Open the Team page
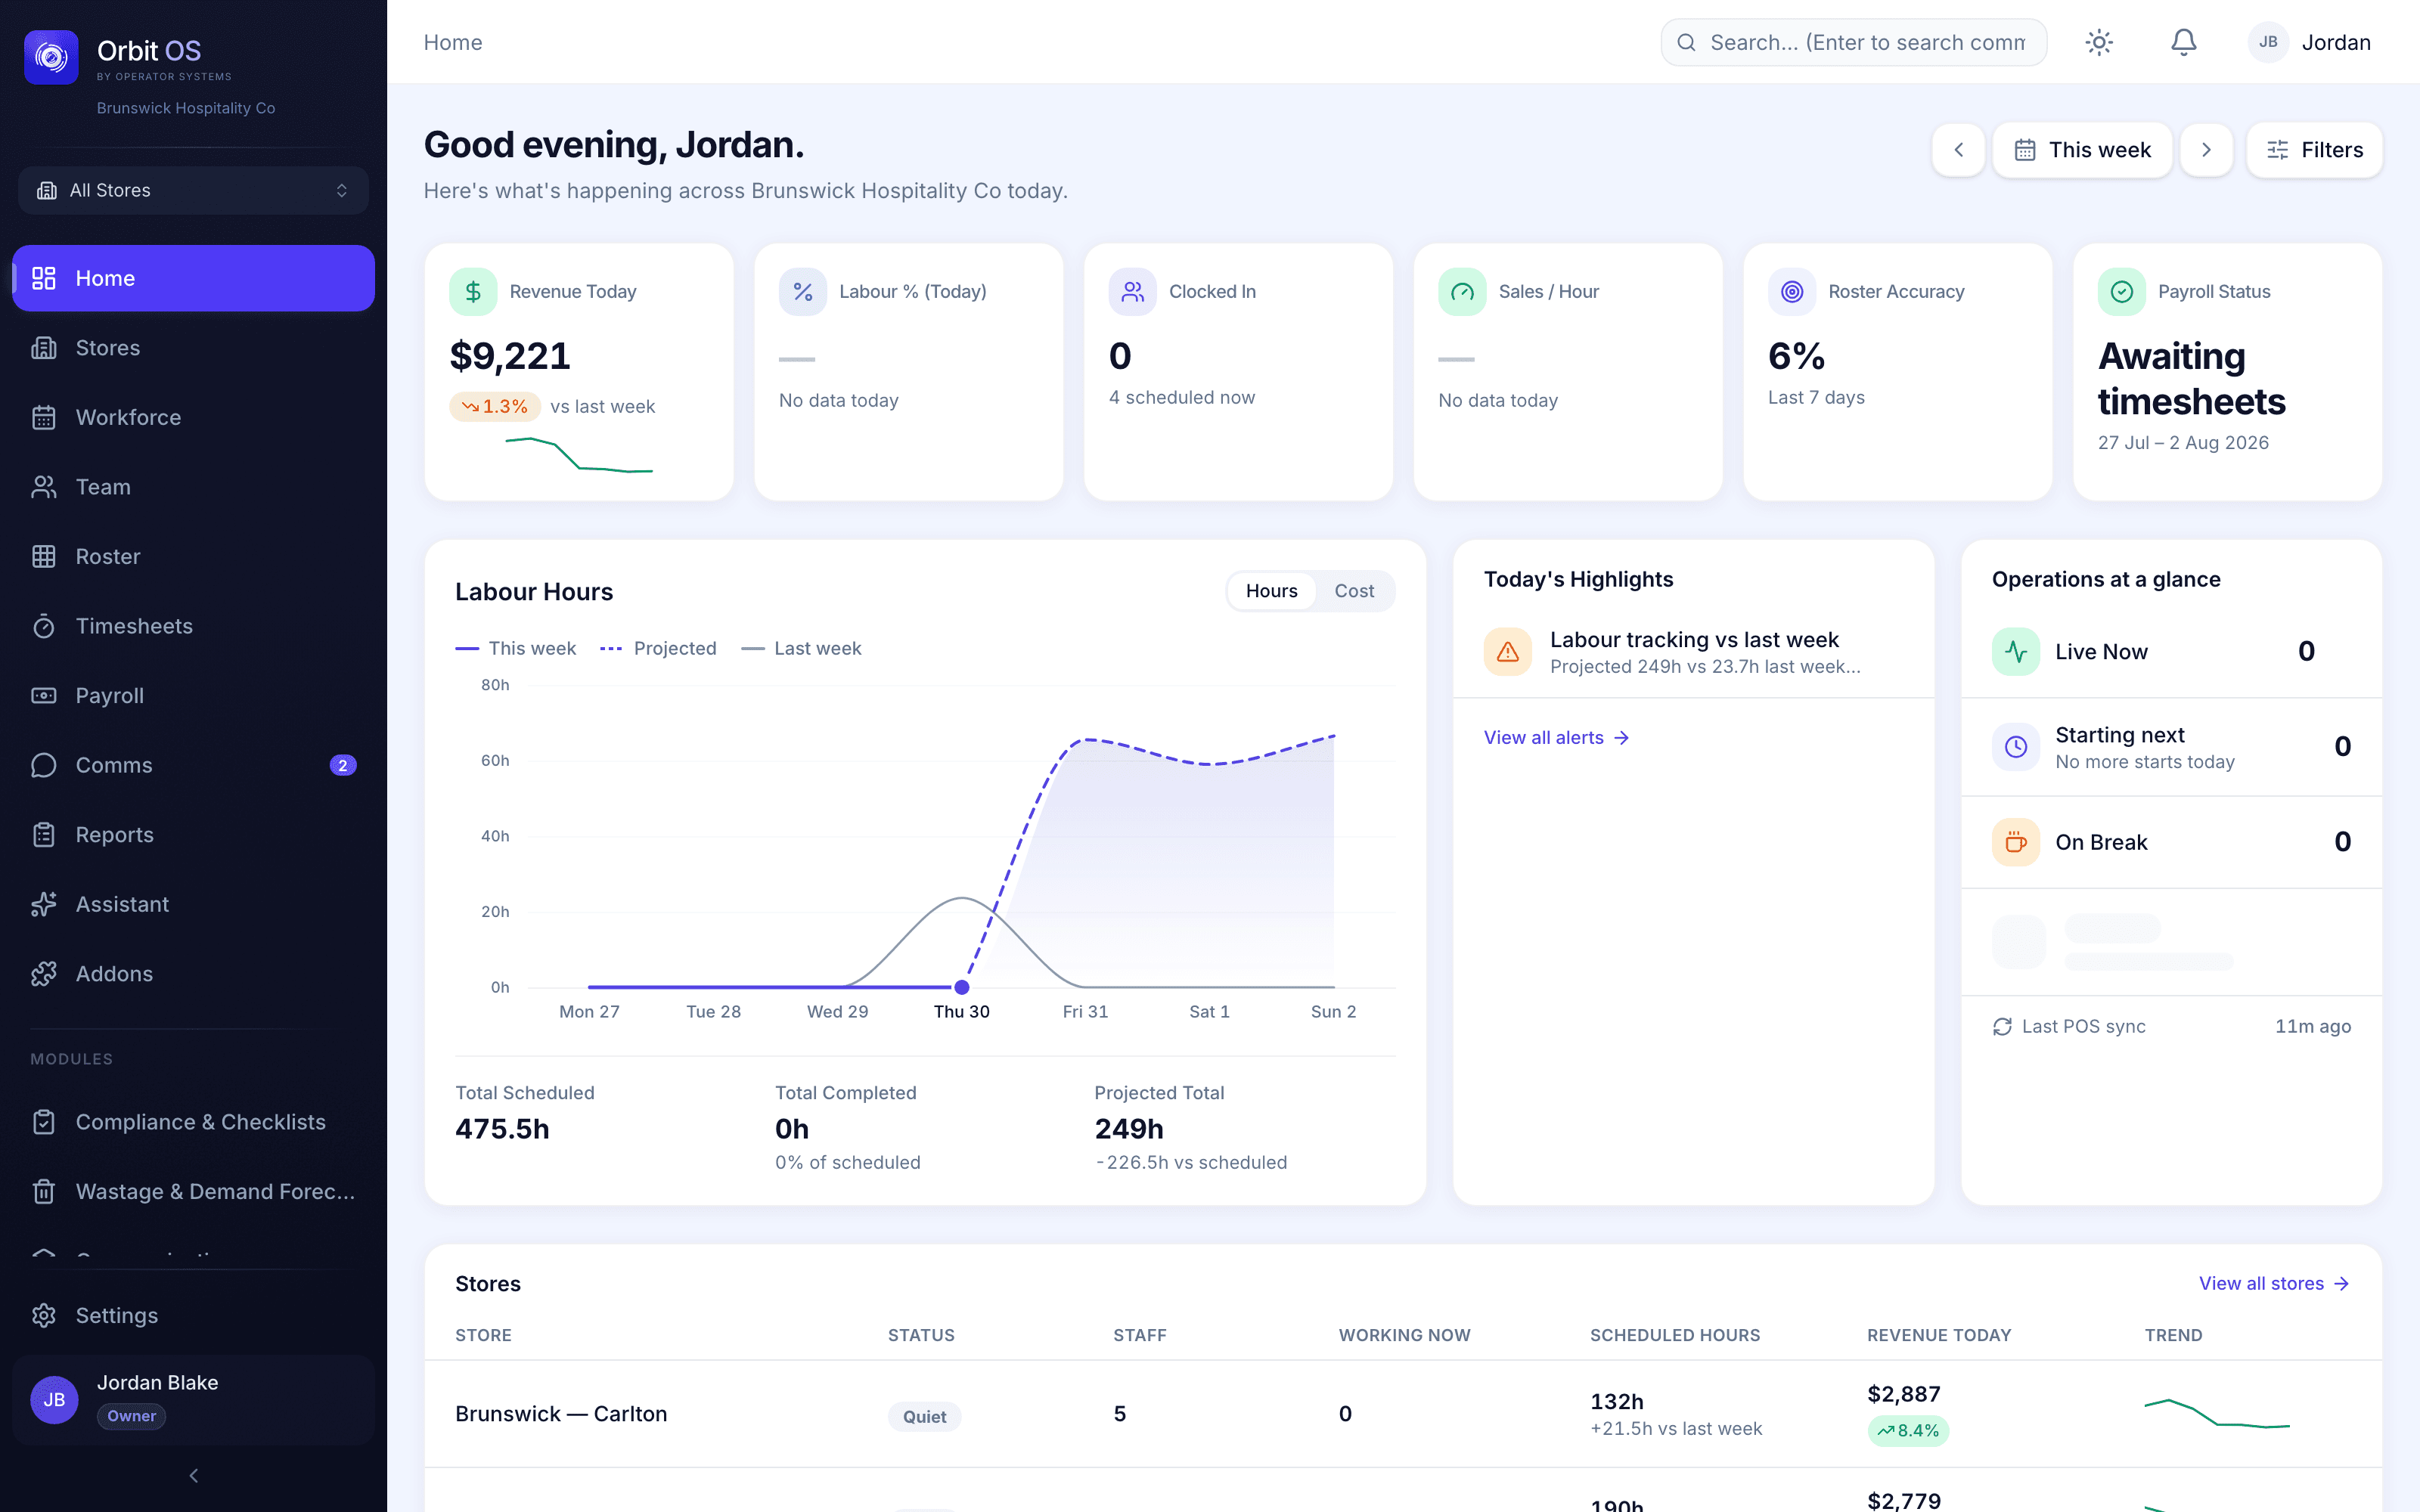Image resolution: width=2420 pixels, height=1512 pixels. 193,487
